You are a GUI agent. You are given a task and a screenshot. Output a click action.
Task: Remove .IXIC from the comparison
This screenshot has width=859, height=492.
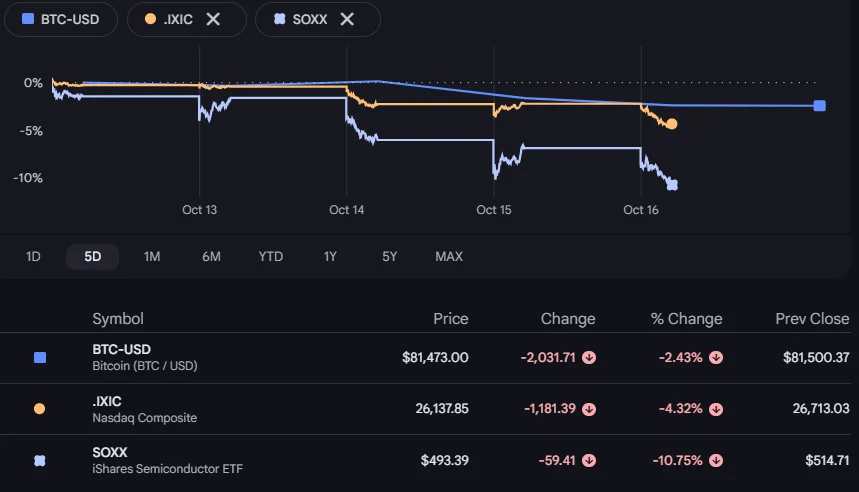point(213,19)
